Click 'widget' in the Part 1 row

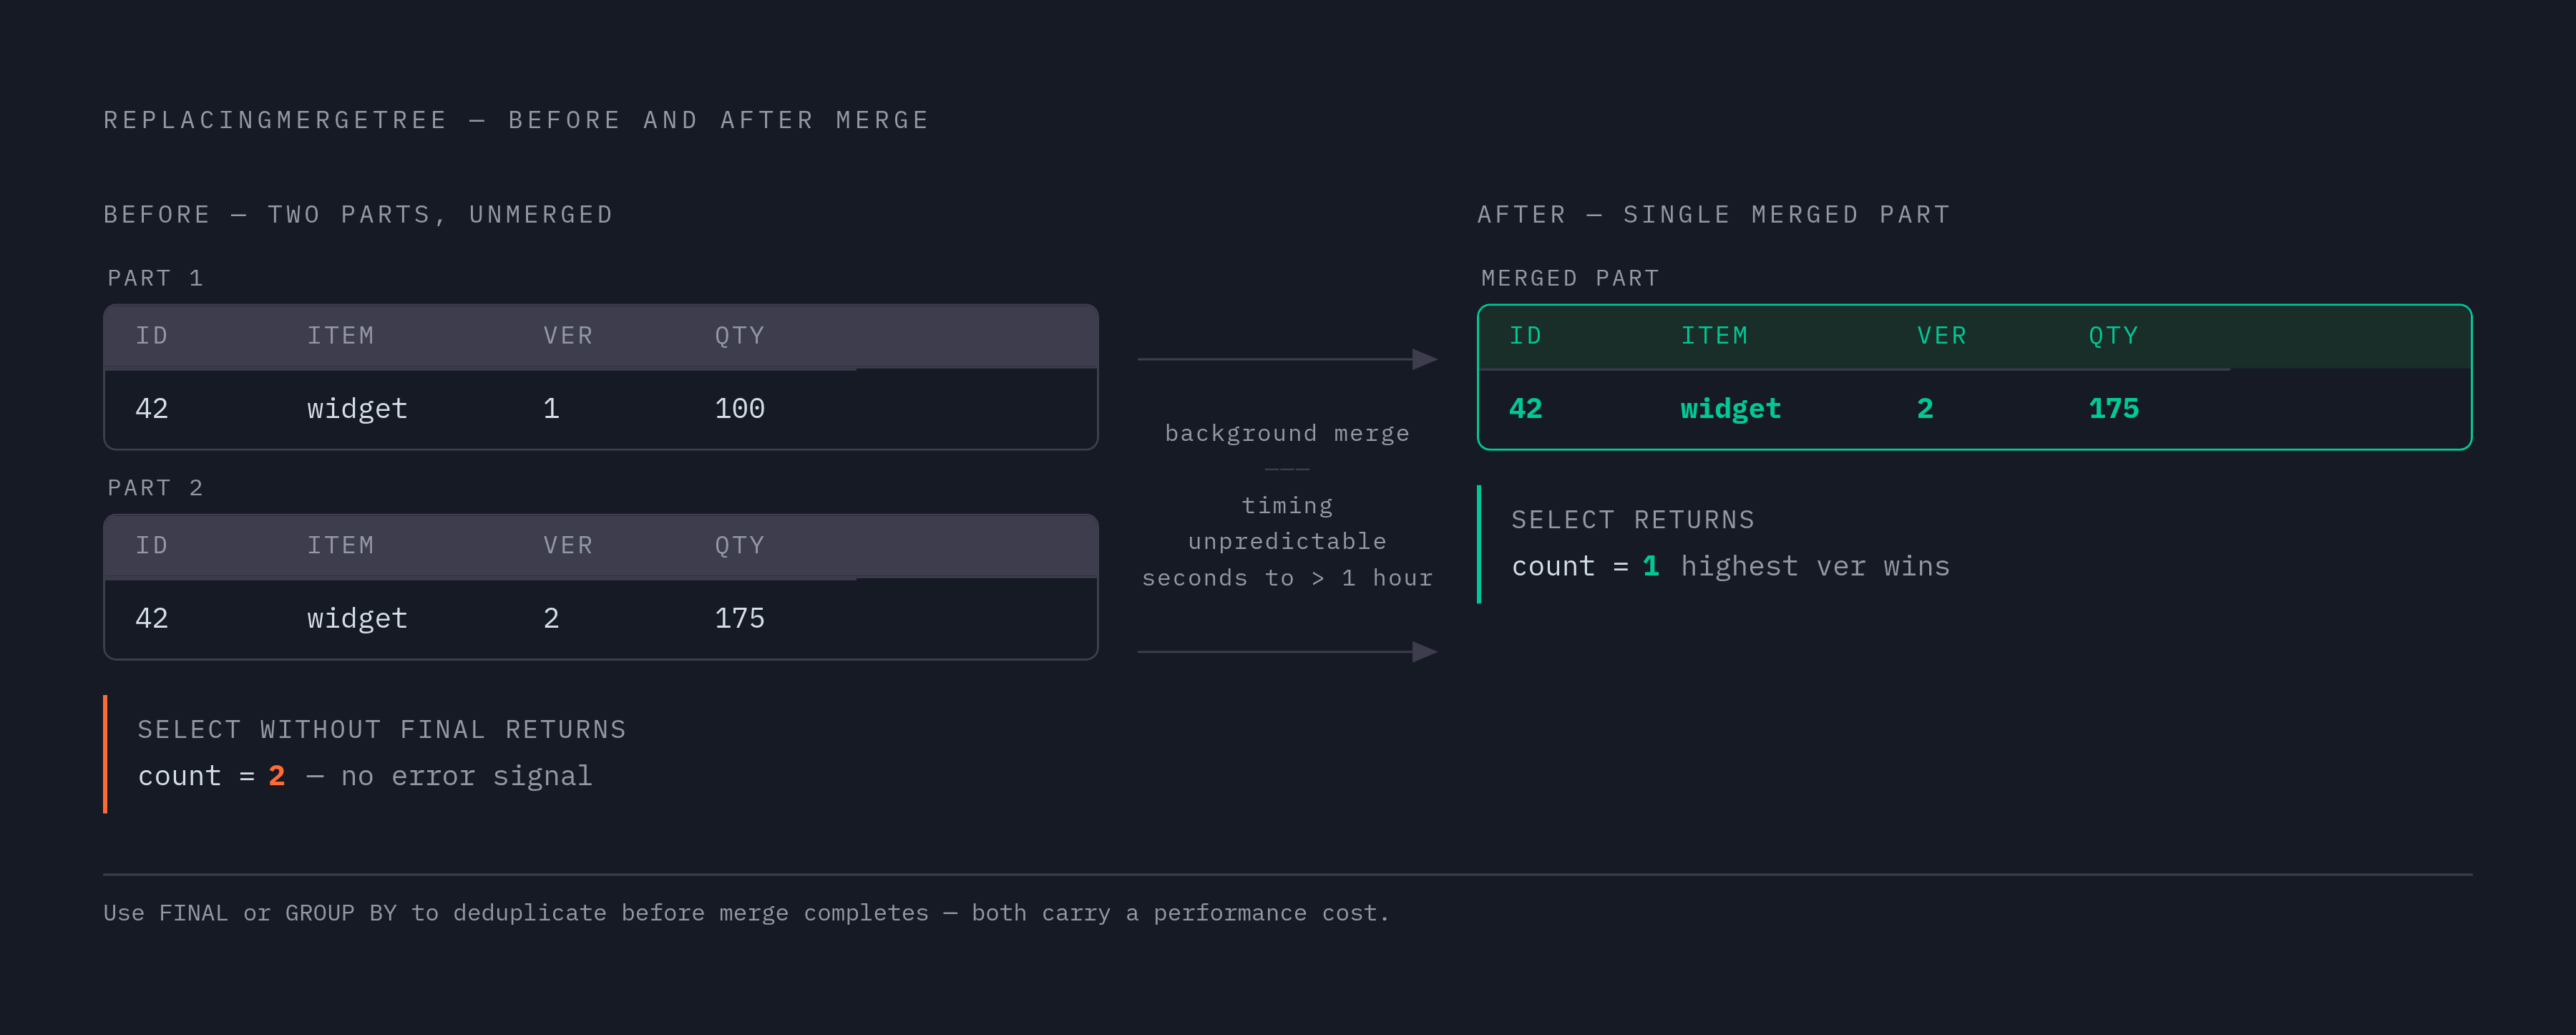(357, 409)
